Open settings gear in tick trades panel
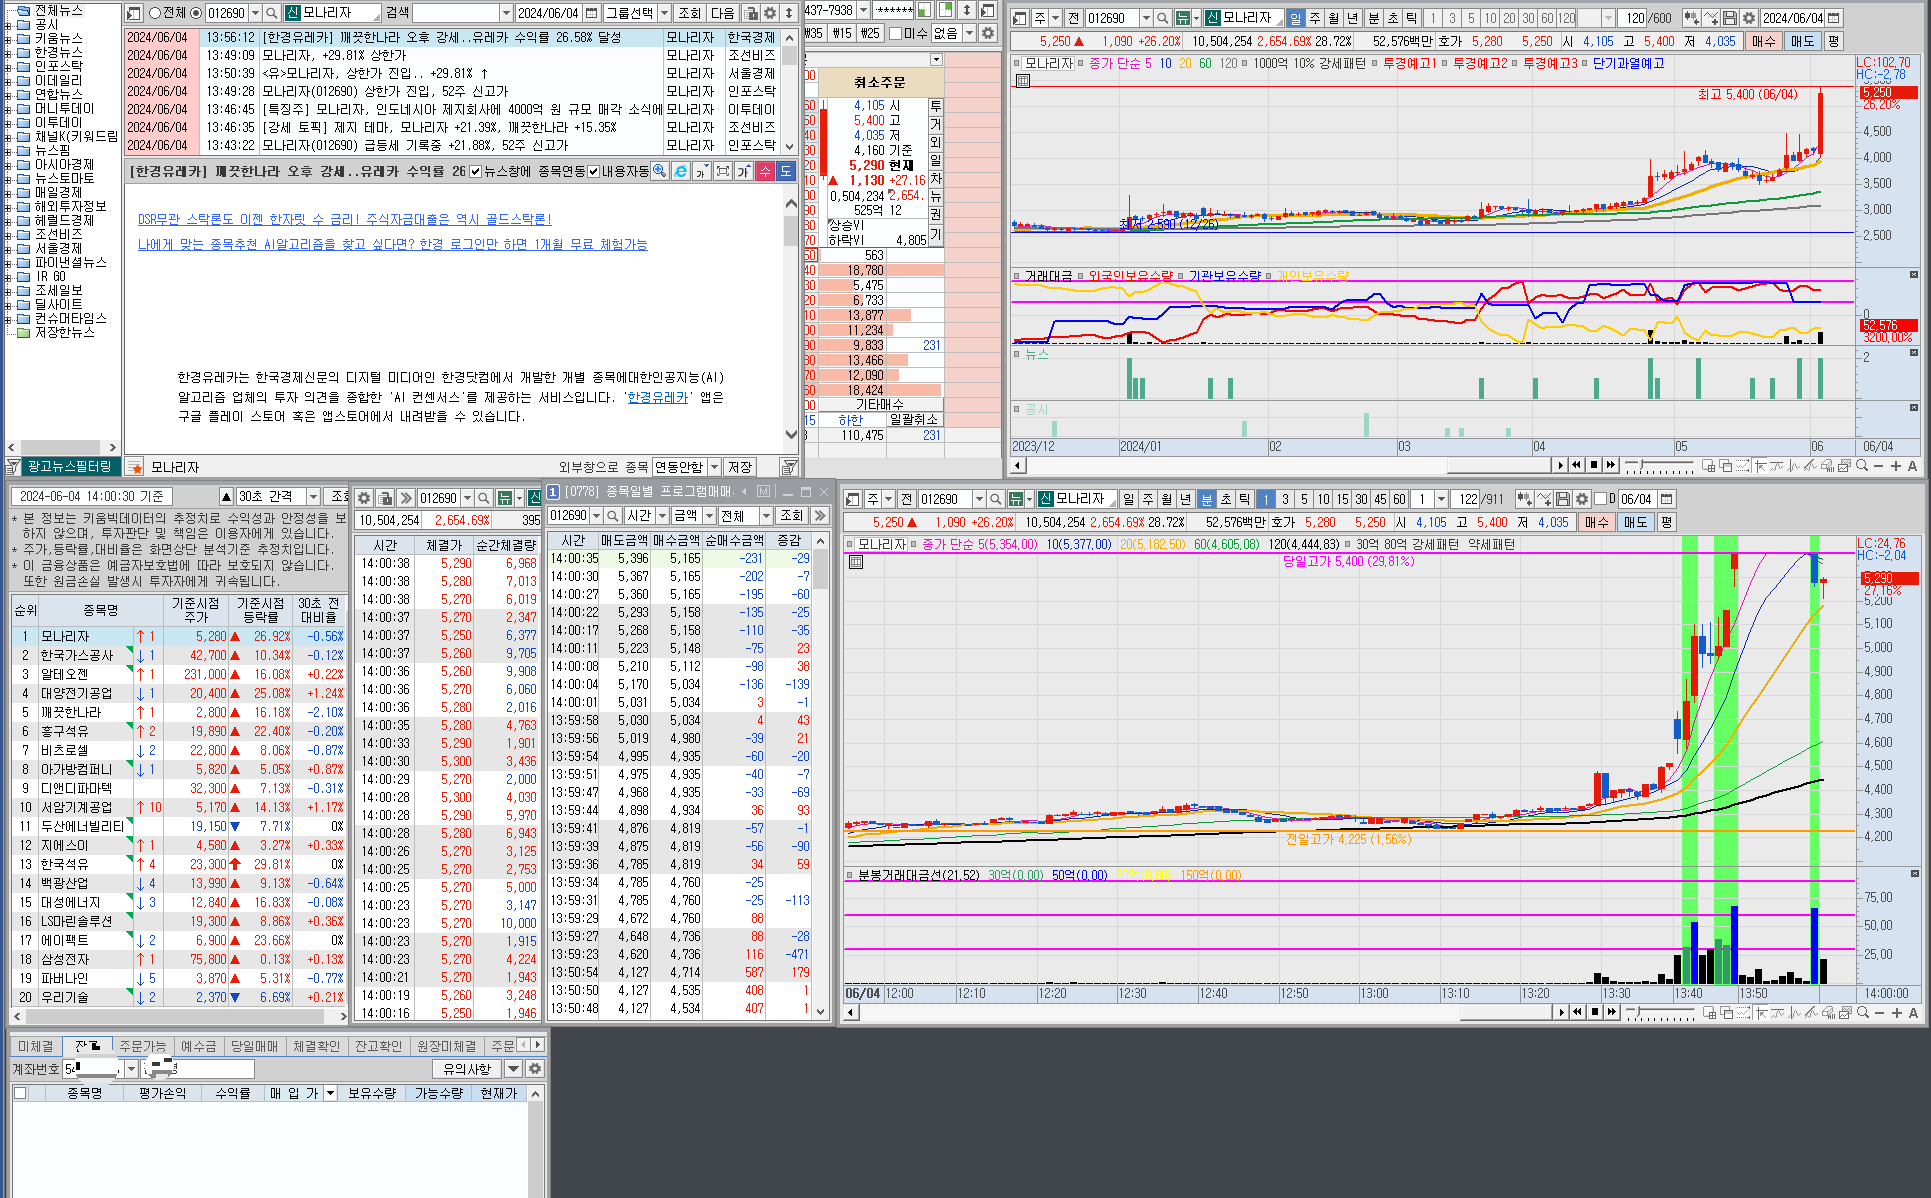 (365, 498)
